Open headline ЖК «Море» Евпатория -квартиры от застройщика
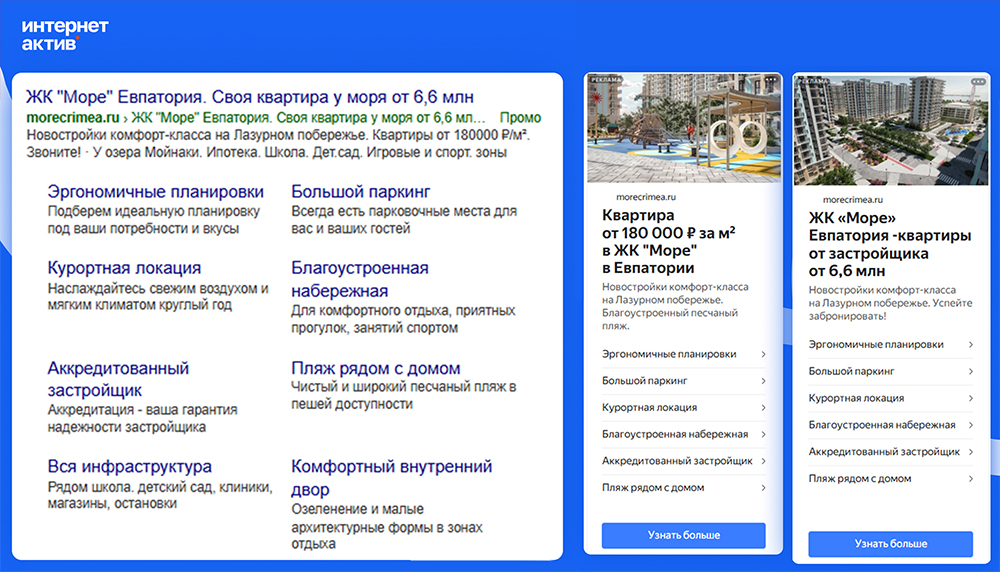 click(890, 244)
